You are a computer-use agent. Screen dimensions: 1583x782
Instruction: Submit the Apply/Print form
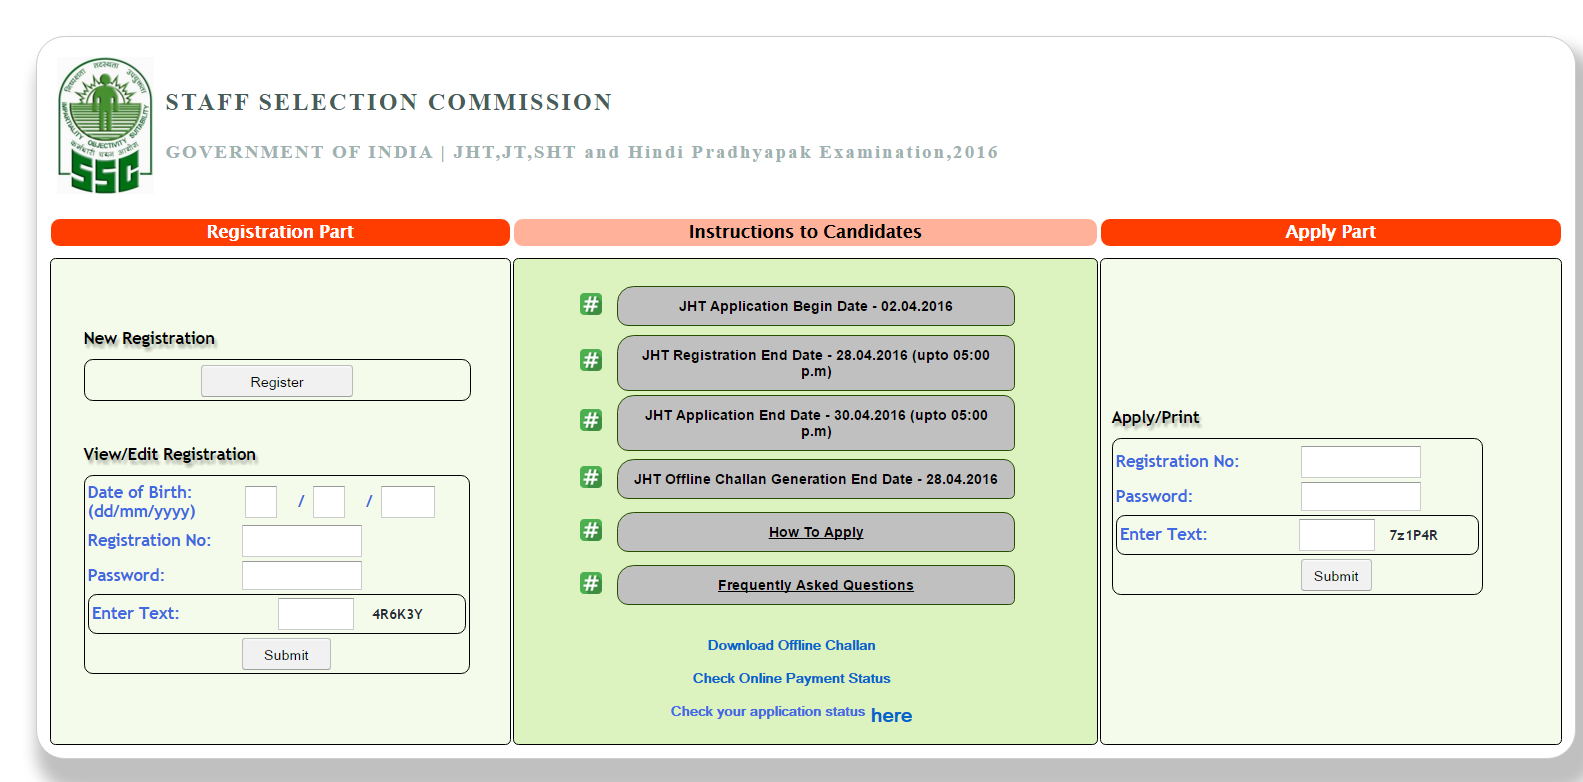(x=1336, y=575)
